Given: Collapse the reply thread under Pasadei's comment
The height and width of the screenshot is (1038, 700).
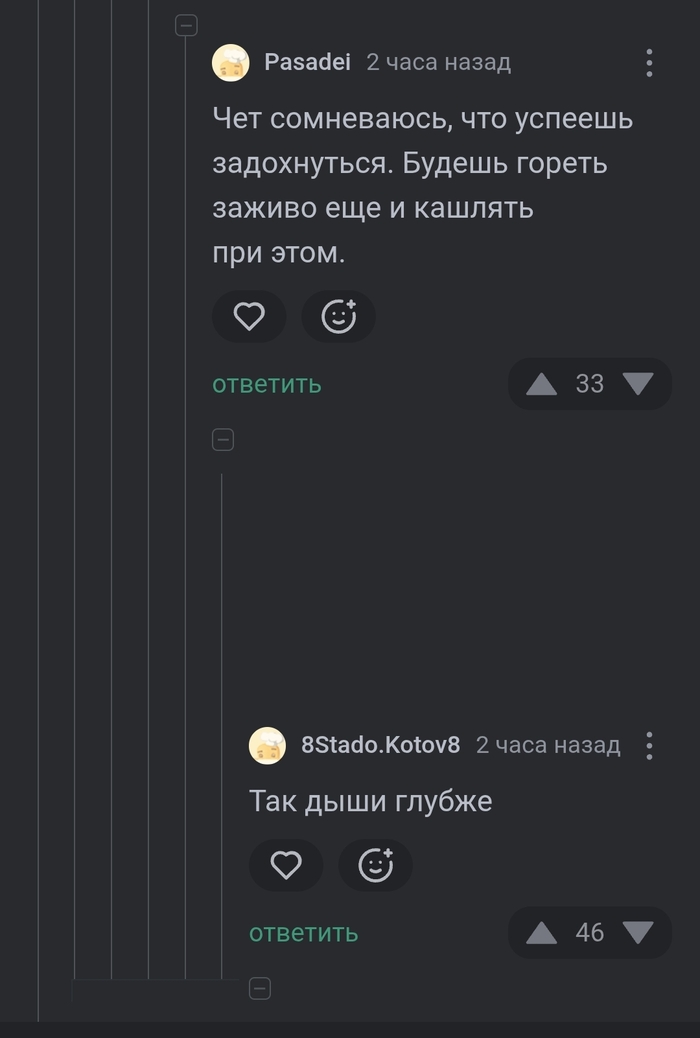Looking at the screenshot, I should click(223, 439).
